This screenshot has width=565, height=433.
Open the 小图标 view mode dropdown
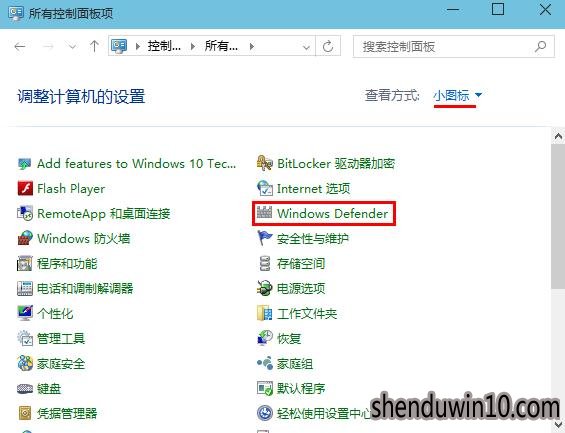(x=457, y=95)
